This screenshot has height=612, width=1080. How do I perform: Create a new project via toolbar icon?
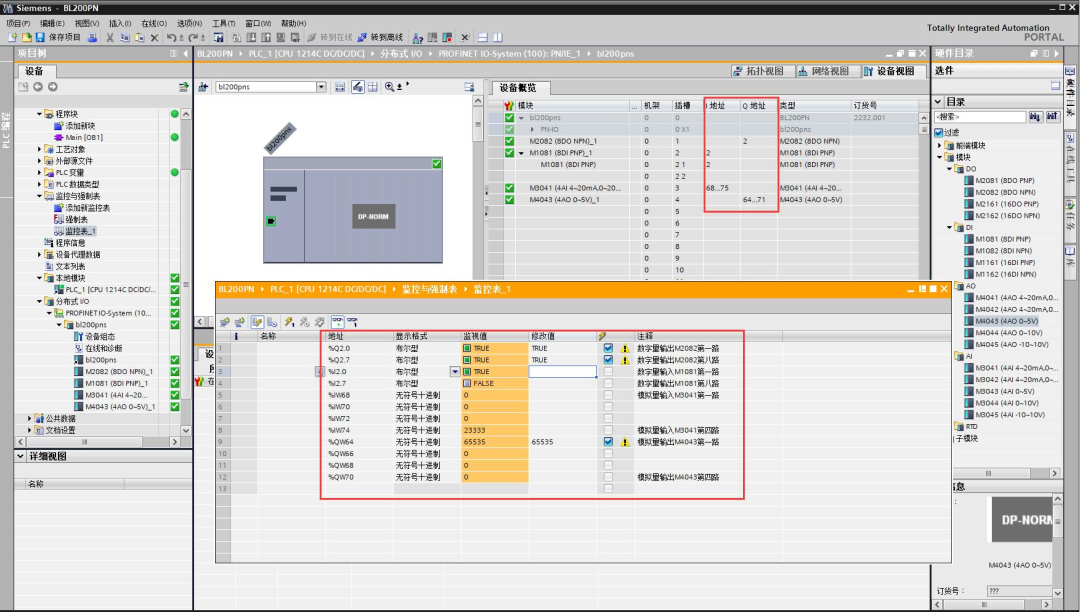12,37
